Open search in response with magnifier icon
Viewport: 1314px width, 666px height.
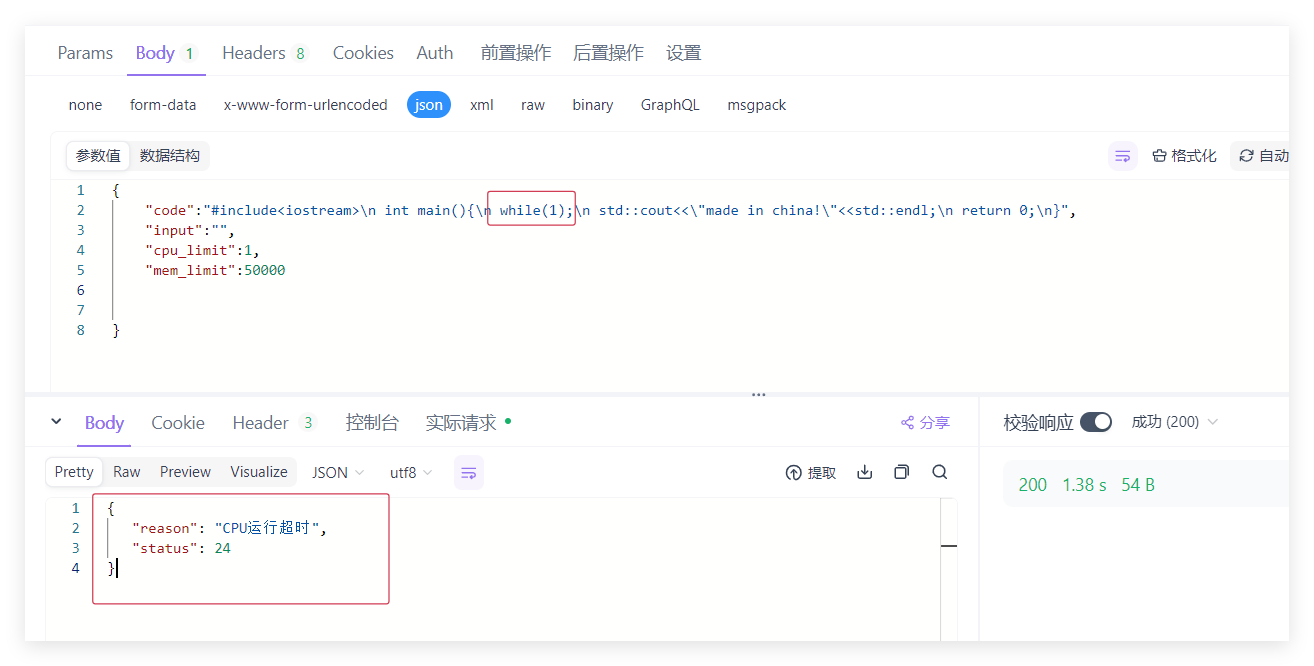(939, 472)
